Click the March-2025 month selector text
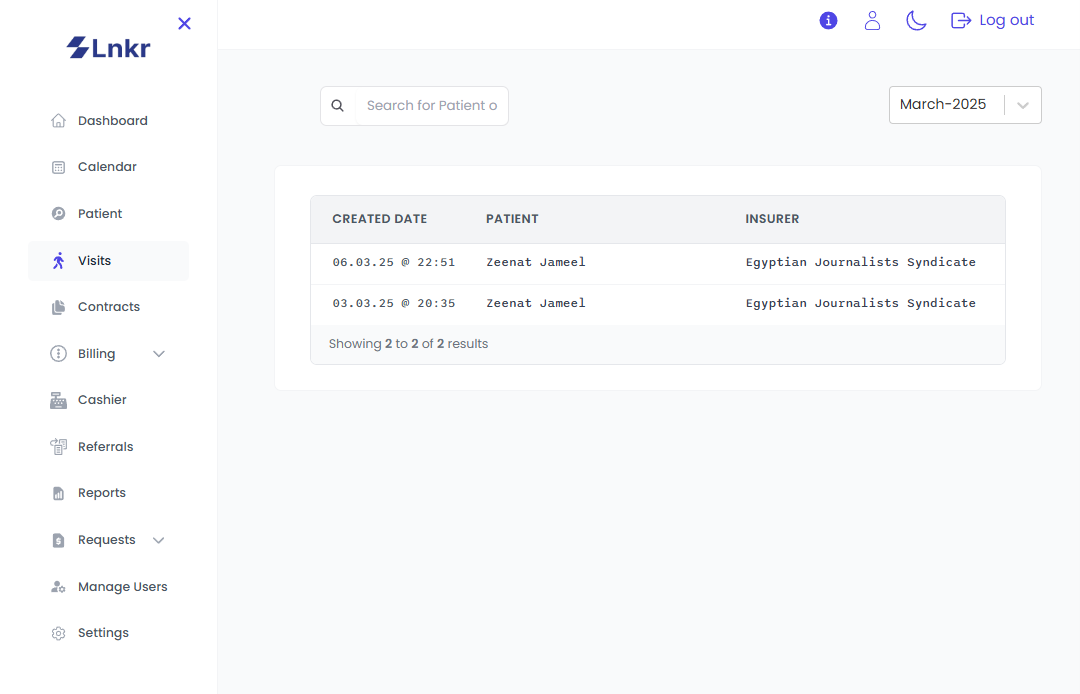This screenshot has width=1080, height=694. point(943,105)
